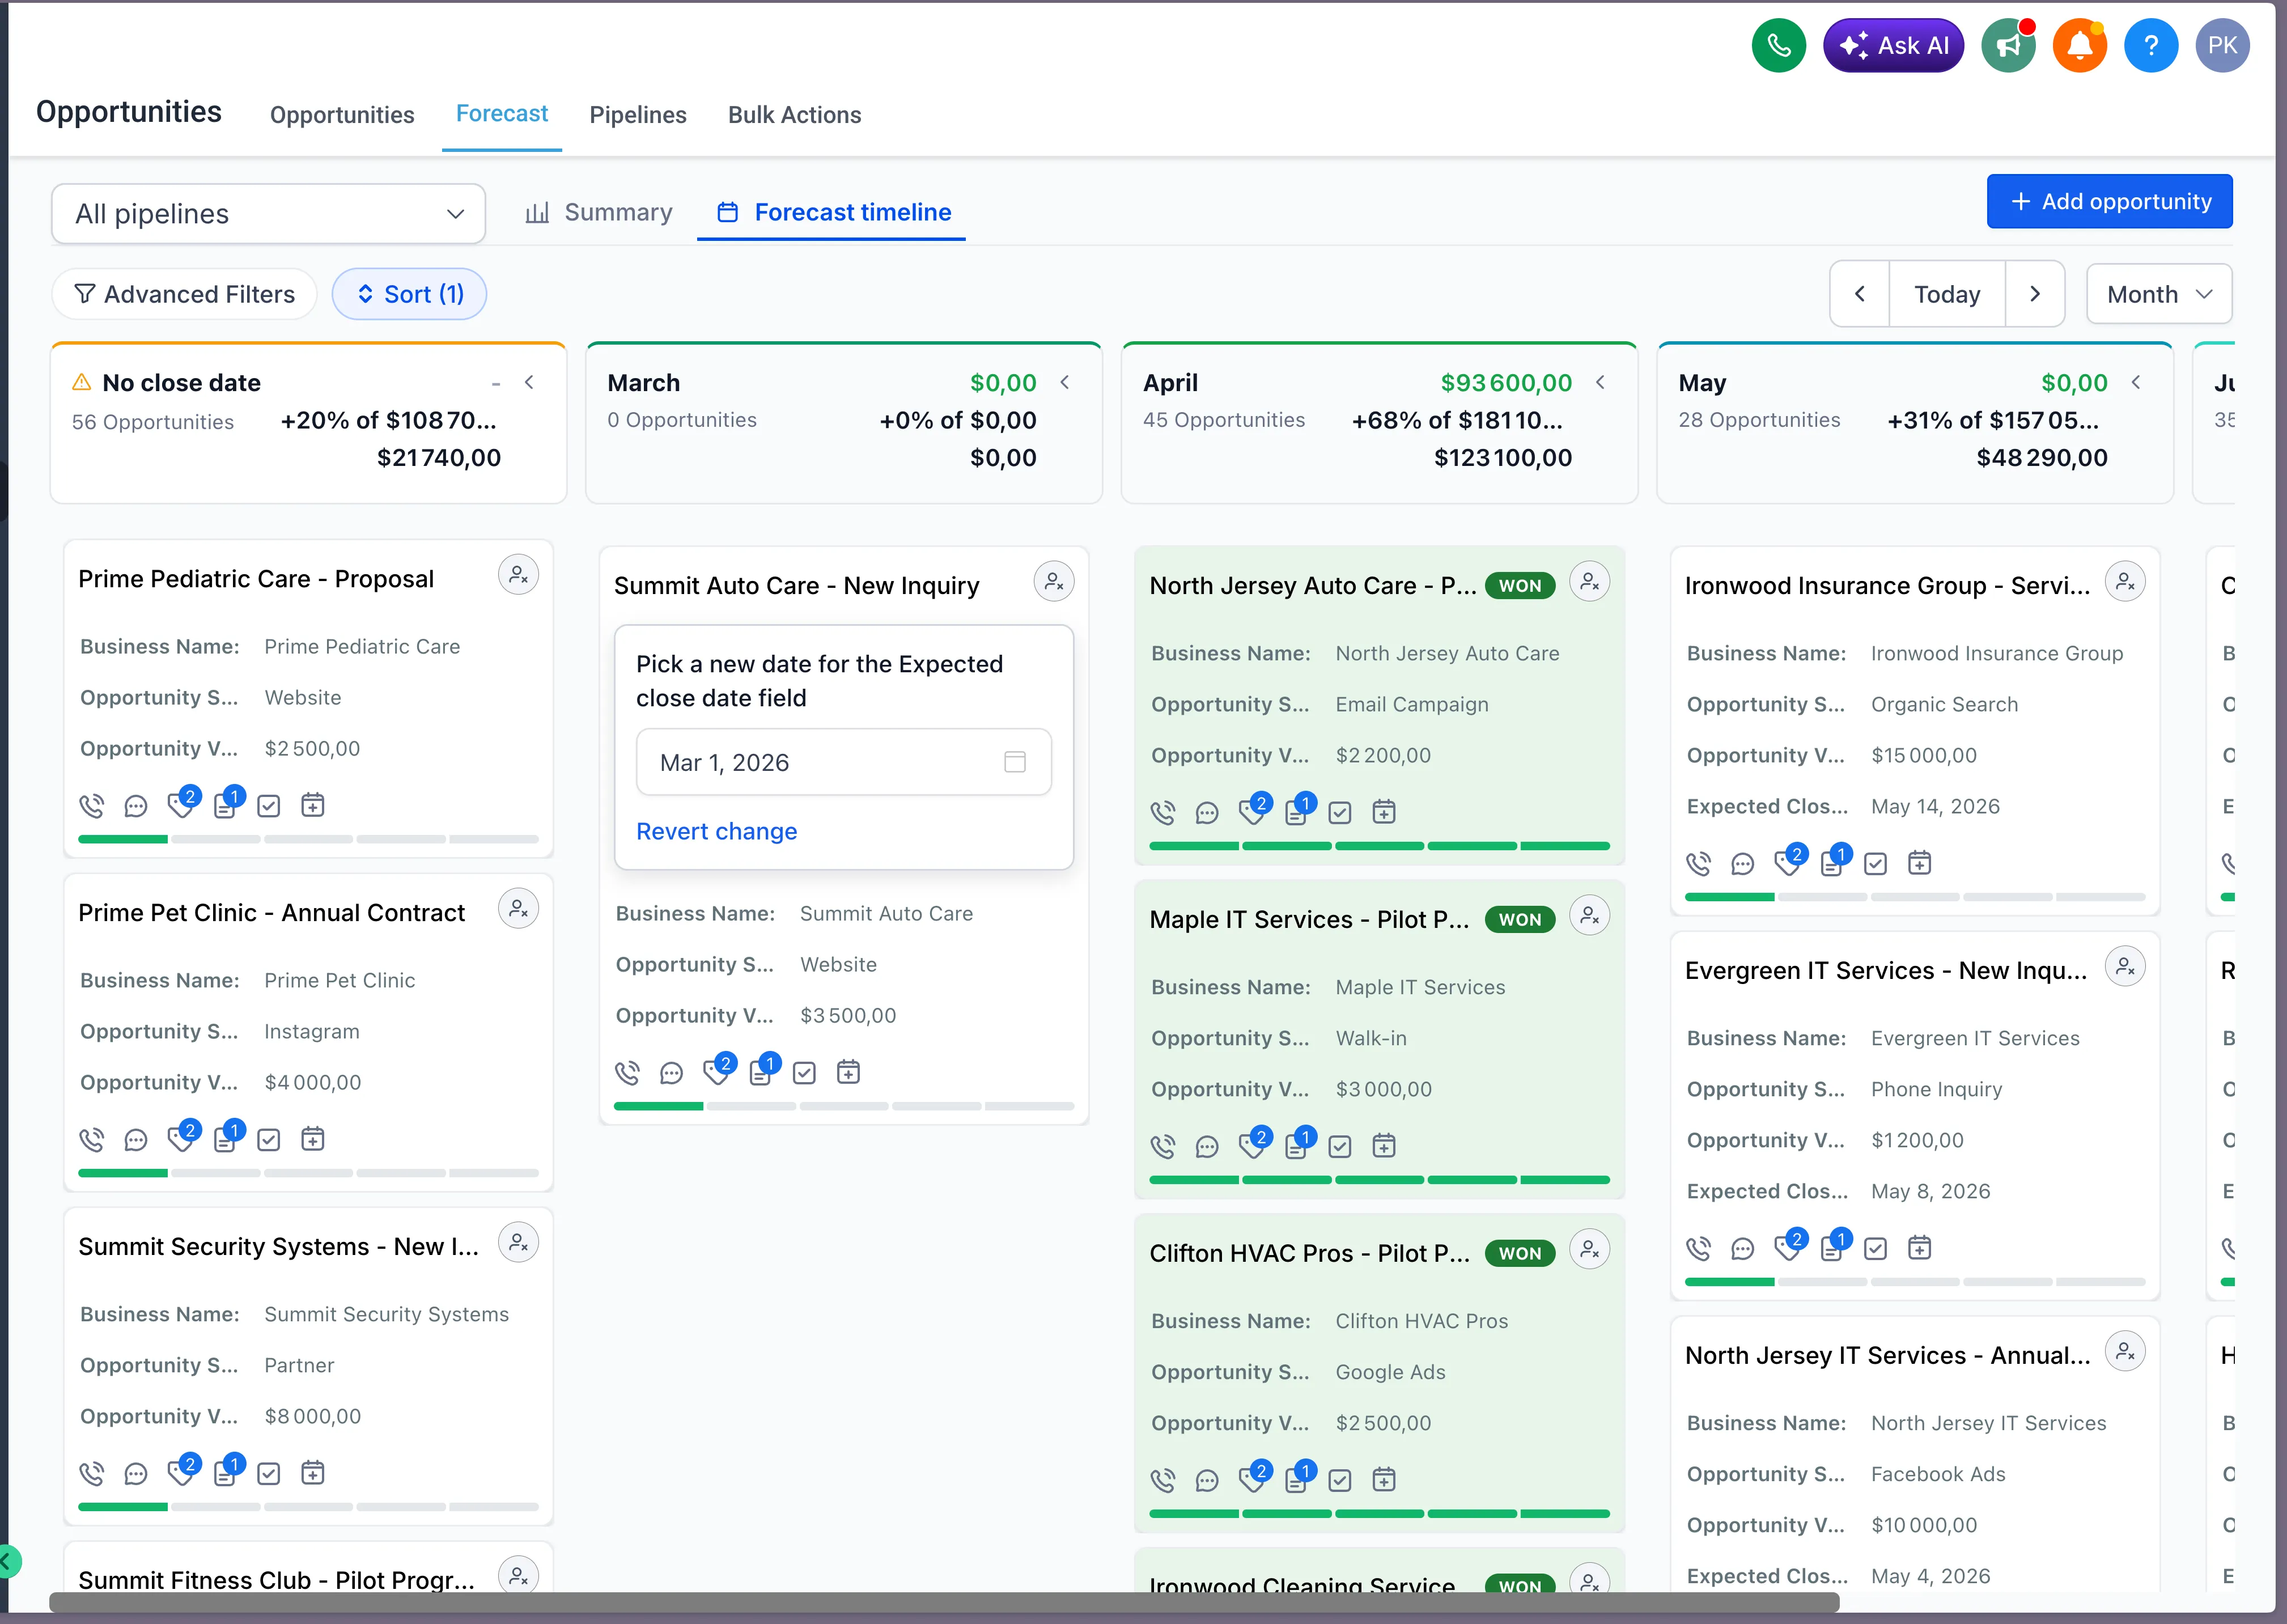Click appointment calendar icon on Prime Pet Clinic card

pyautogui.click(x=313, y=1139)
